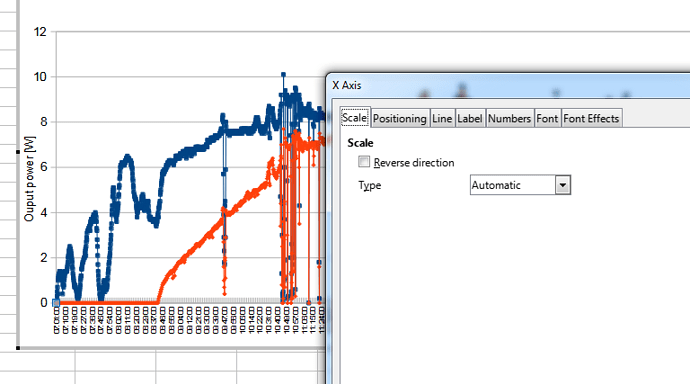Enable the Reverse direction checkbox
Viewport: 690px width, 384px height.
[x=364, y=162]
